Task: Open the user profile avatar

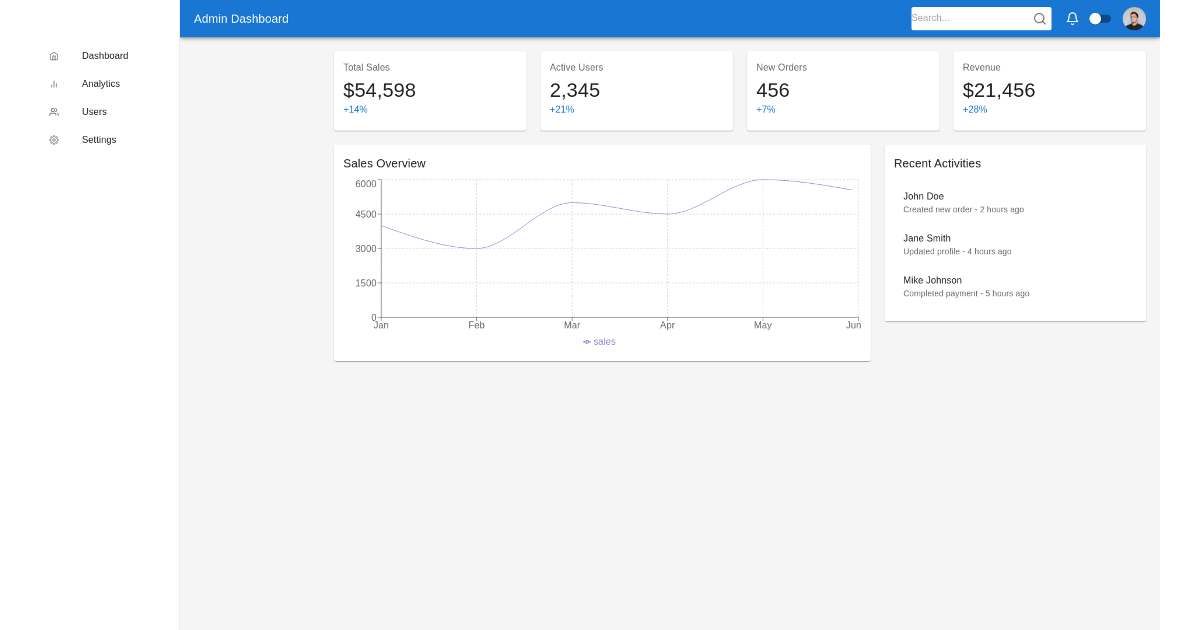Action: 1133,19
